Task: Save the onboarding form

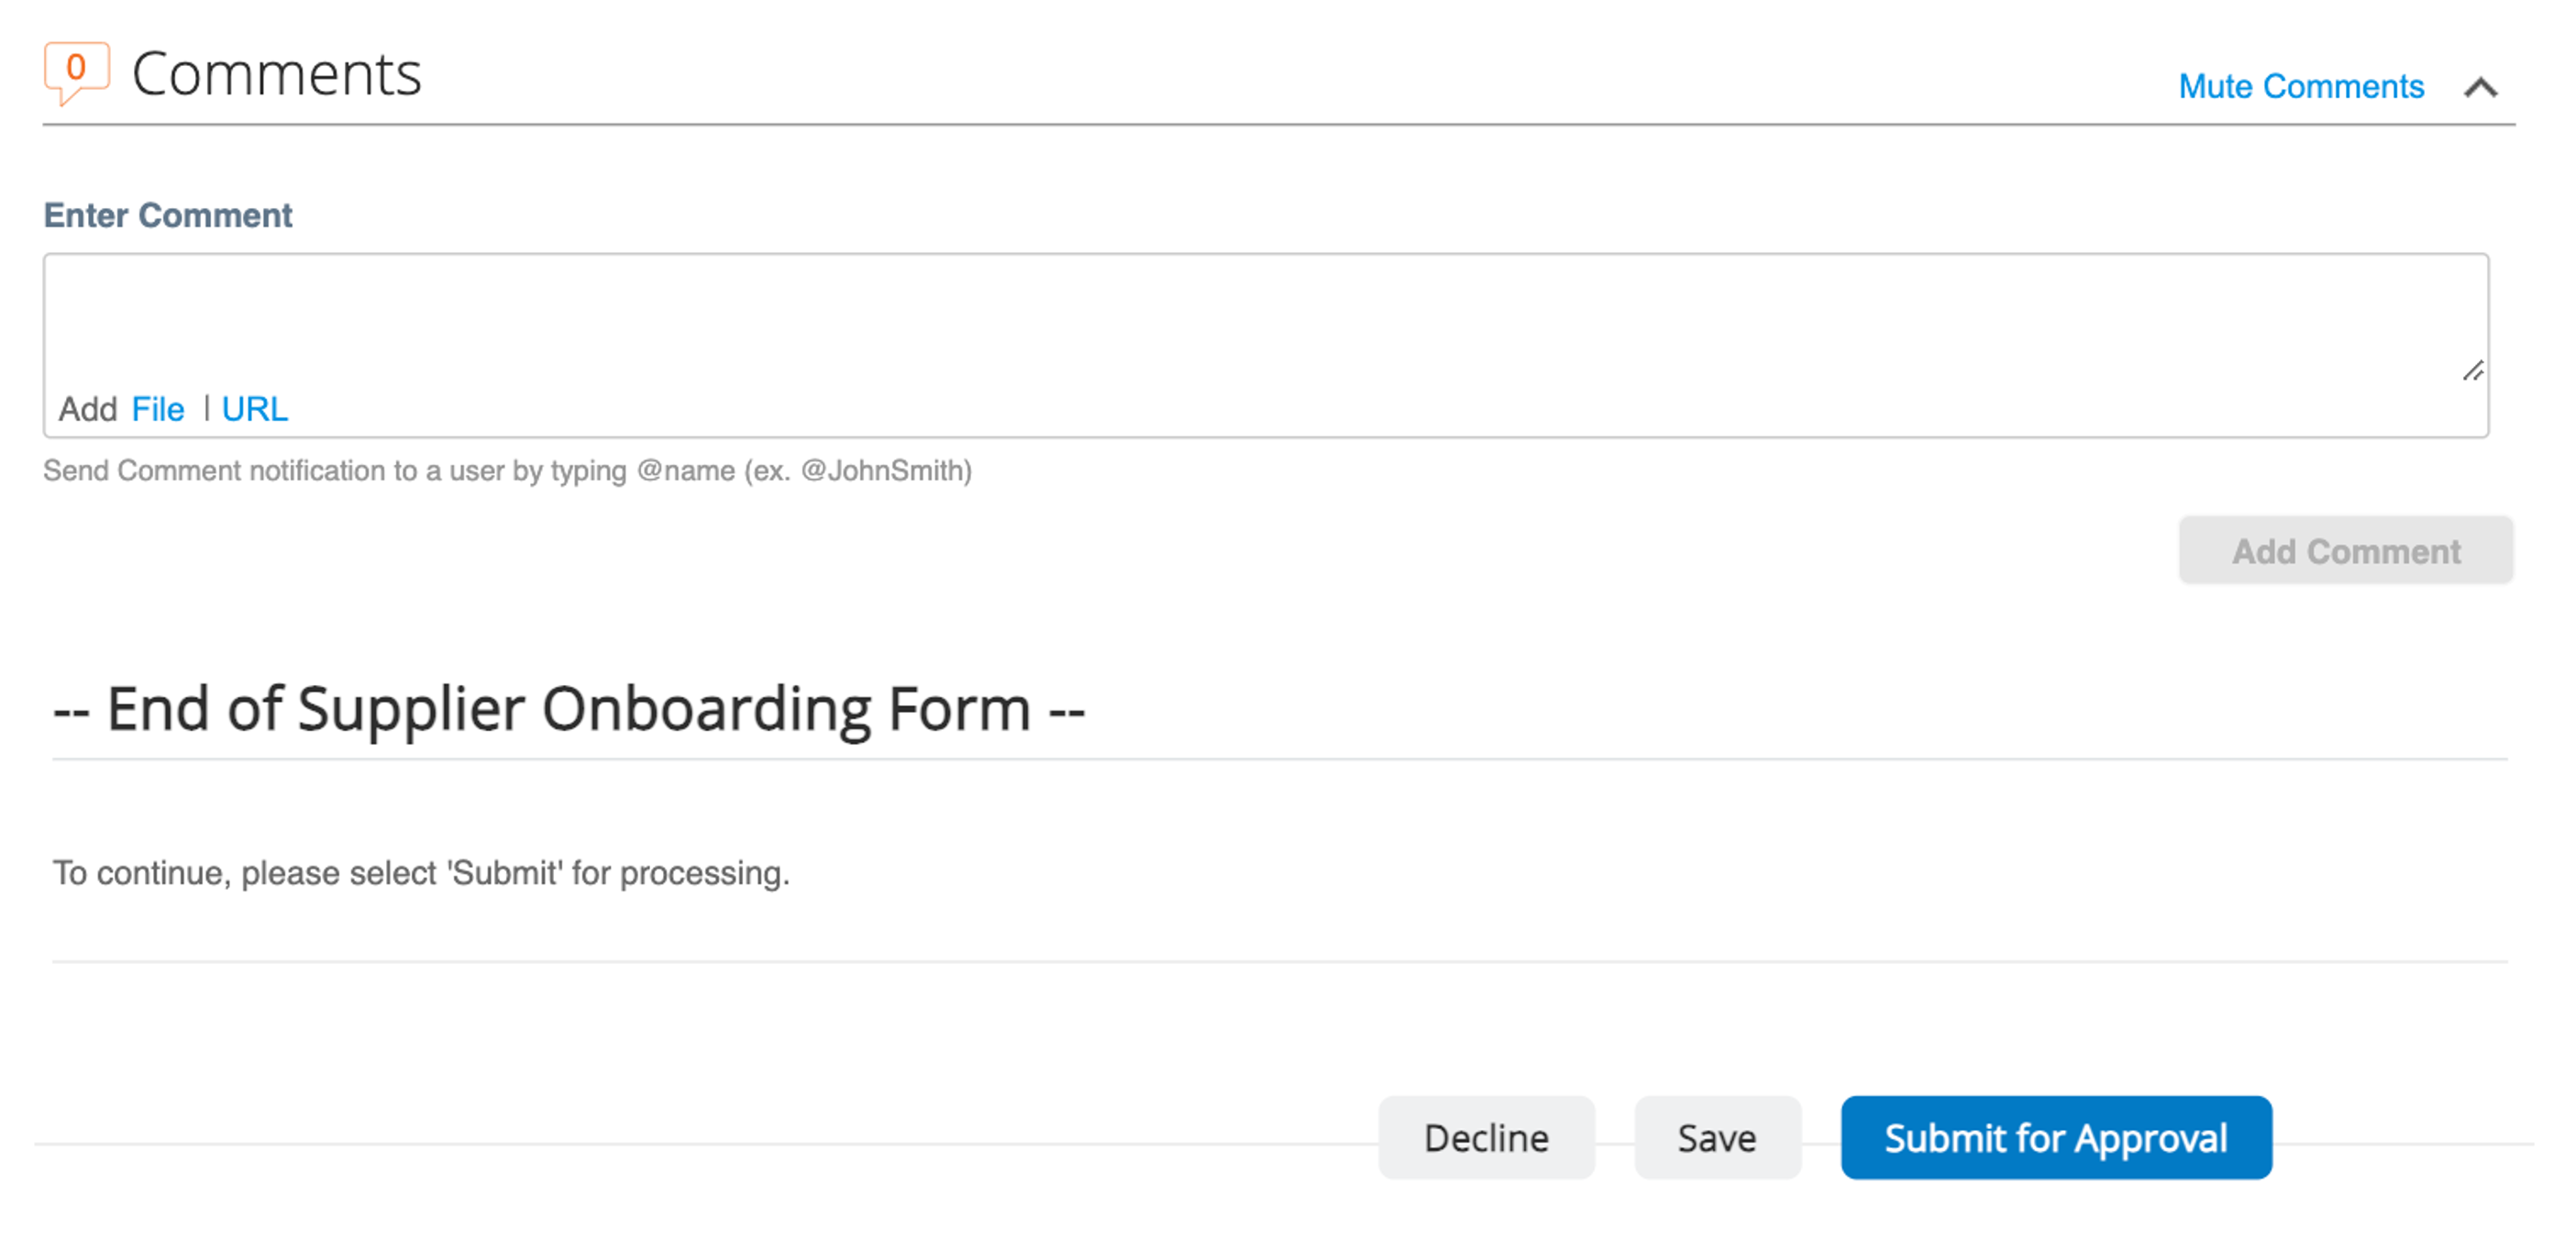Action: [1717, 1138]
